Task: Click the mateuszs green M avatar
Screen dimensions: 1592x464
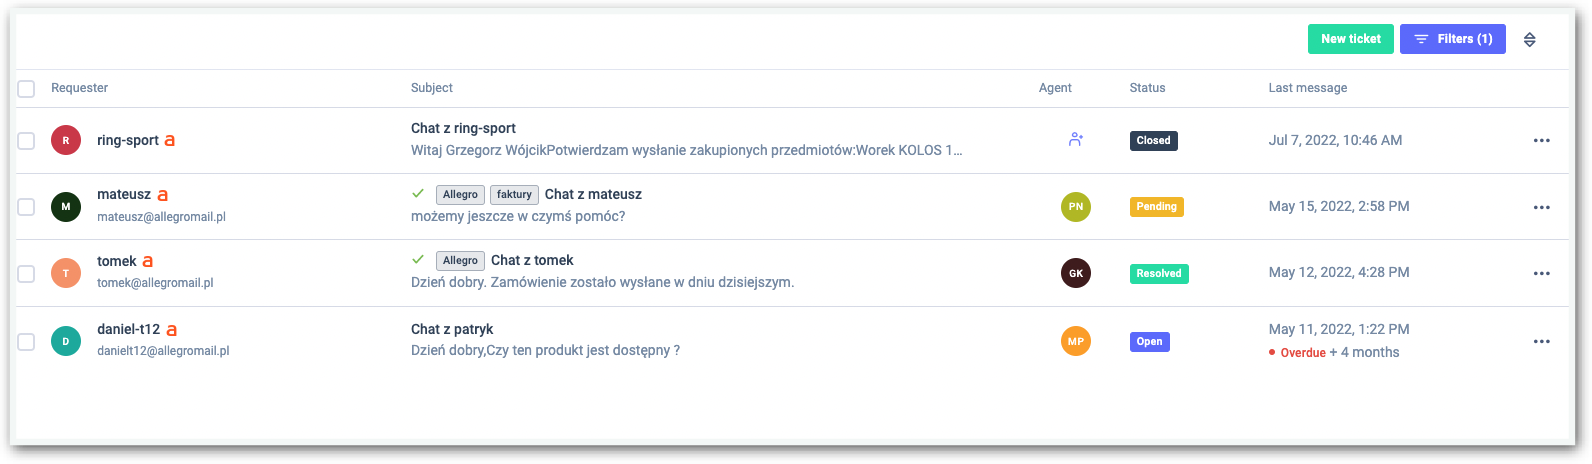Action: [x=66, y=207]
